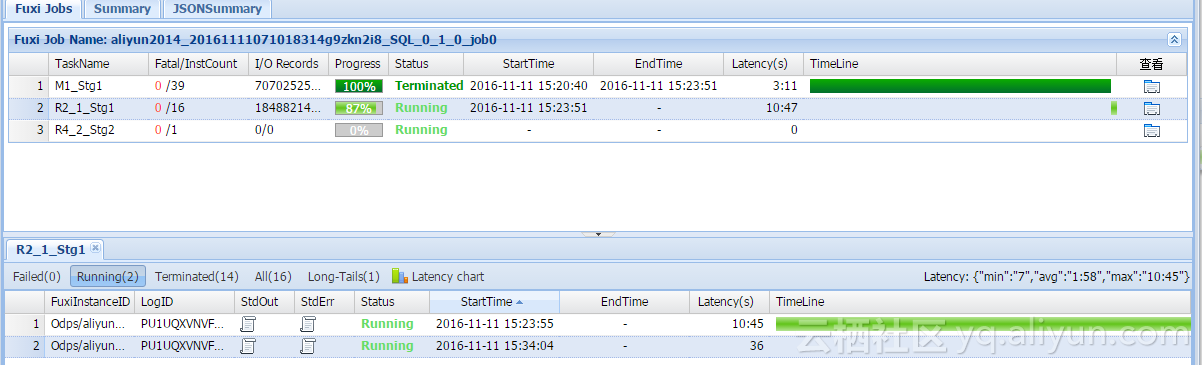Viewport: 1202px width, 365px height.
Task: Click the R2_1_Stg1 87% progress bar
Action: pyautogui.click(x=359, y=108)
